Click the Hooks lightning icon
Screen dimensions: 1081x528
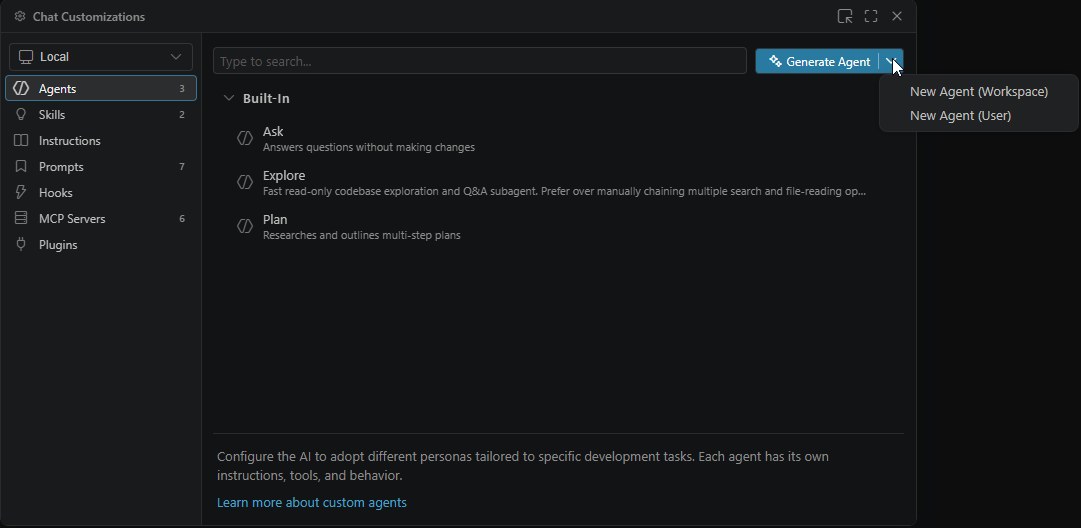click(x=21, y=193)
